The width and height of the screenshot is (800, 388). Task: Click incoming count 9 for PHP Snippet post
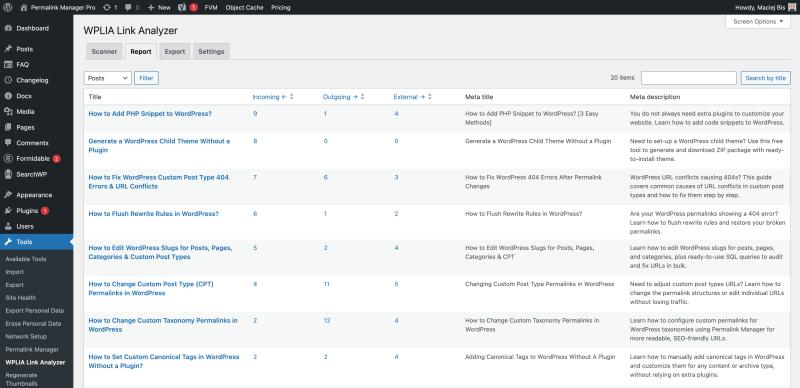pyautogui.click(x=255, y=114)
